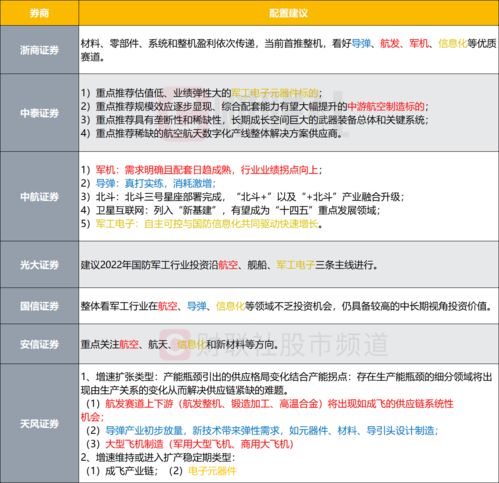Click 成飞产业链 in the 天风证券 row
Screen dimensions: 499x483
click(129, 471)
